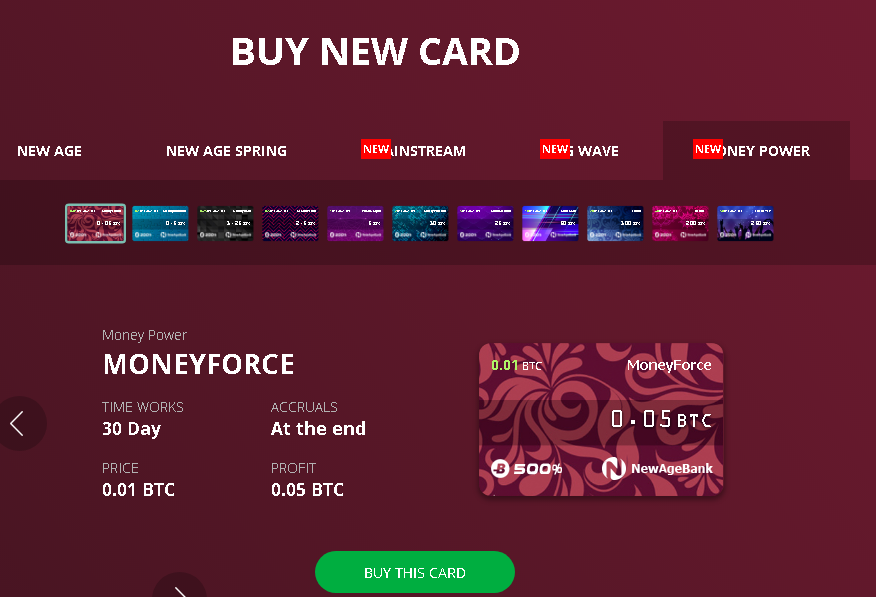Select the teal mosaic sixth card thumbnail
The width and height of the screenshot is (876, 597).
(420, 223)
